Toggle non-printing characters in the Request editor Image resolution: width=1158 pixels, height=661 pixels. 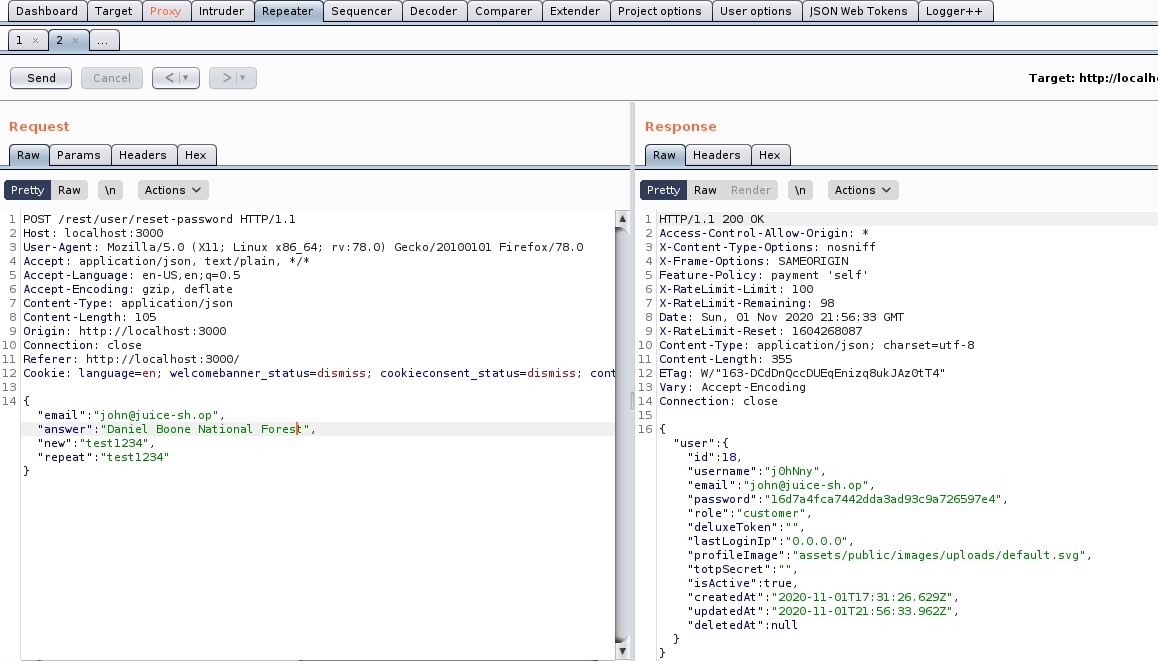click(110, 189)
